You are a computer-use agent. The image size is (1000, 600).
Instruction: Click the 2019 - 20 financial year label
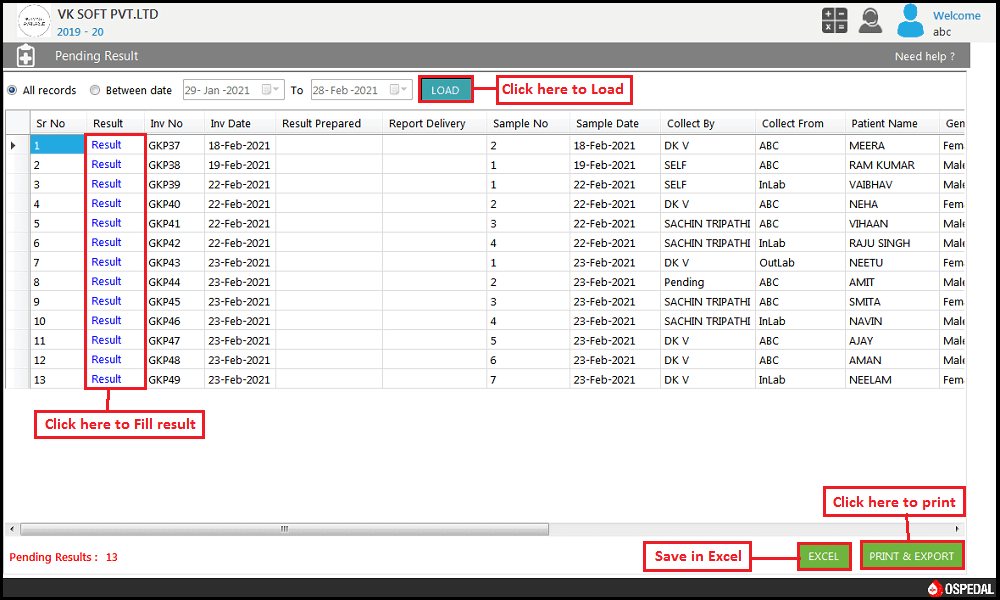80,32
